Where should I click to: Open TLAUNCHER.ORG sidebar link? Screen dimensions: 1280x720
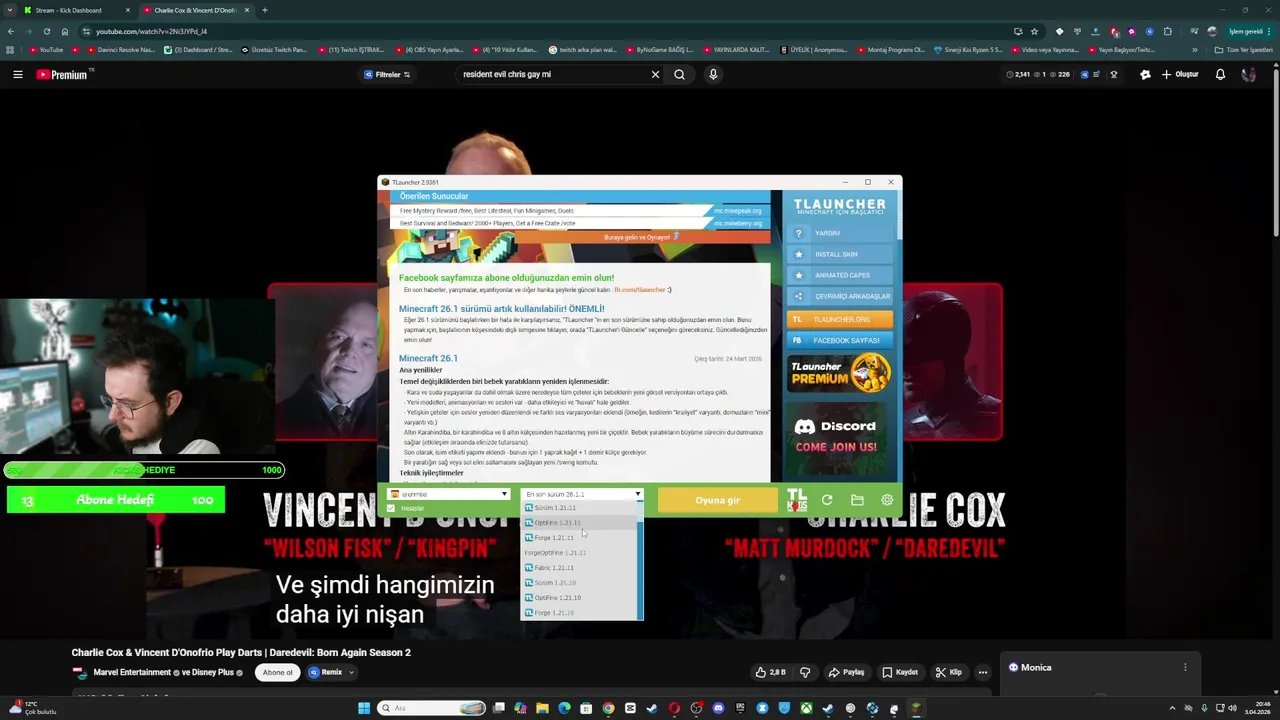pos(840,319)
